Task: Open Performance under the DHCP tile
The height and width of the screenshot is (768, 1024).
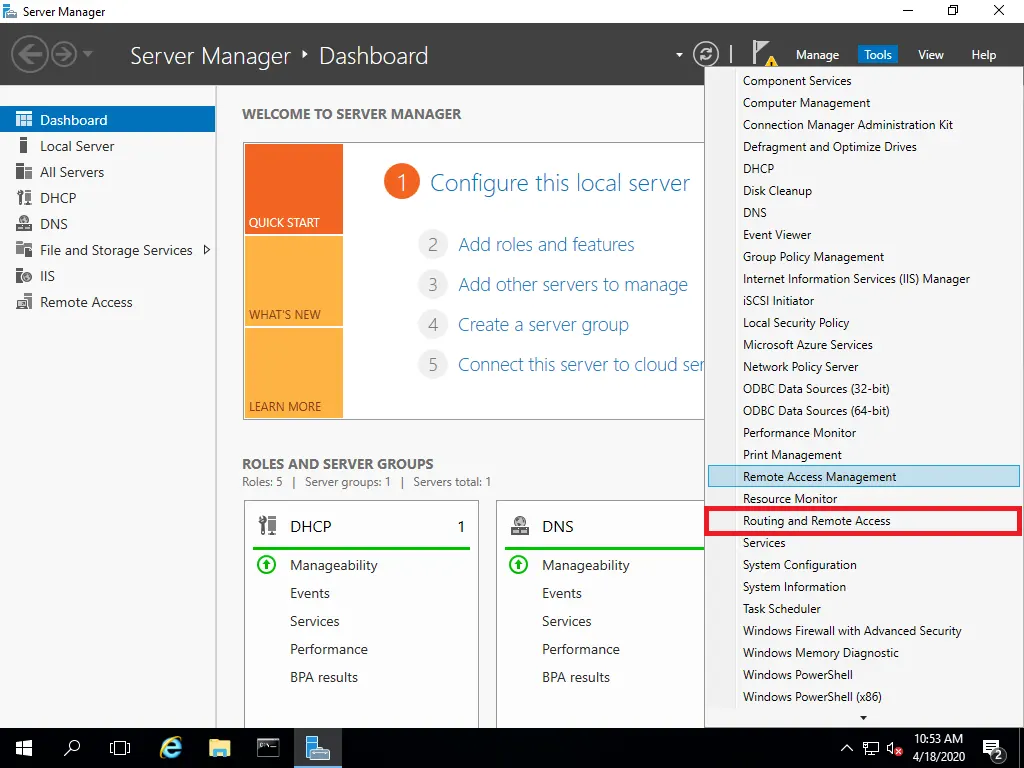Action: click(x=328, y=649)
